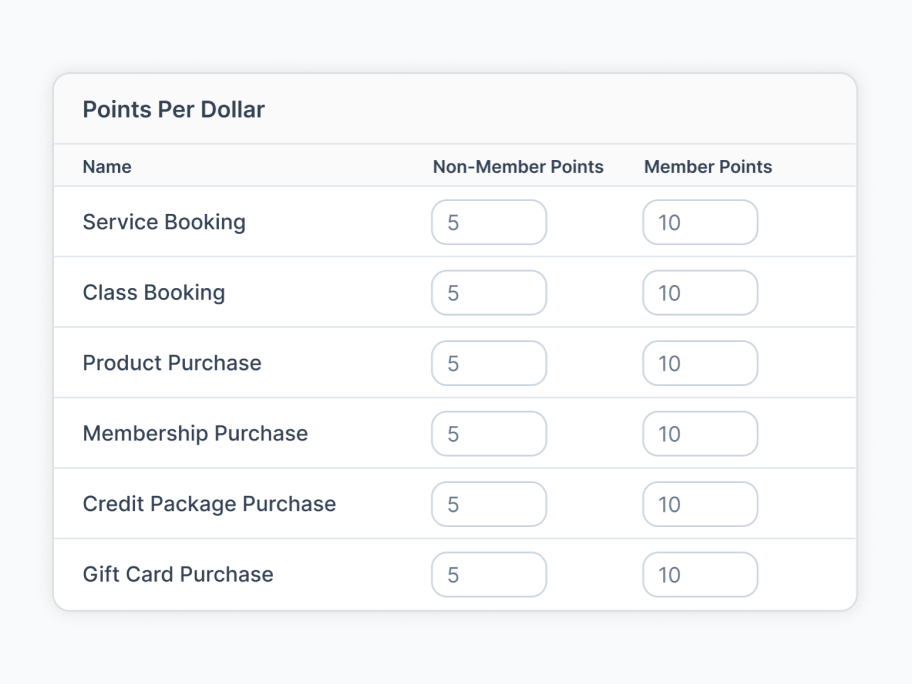This screenshot has height=684, width=912.
Task: Click the Service Booking row label
Action: coord(164,222)
